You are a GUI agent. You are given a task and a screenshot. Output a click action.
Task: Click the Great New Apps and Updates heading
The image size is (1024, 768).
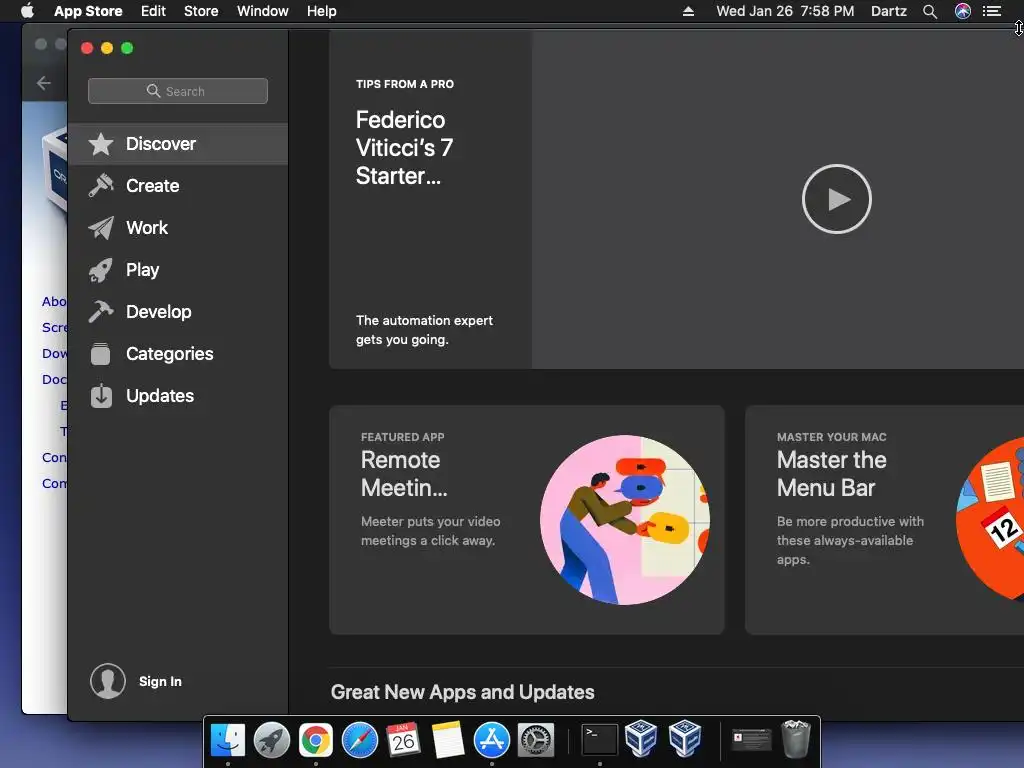click(x=462, y=692)
